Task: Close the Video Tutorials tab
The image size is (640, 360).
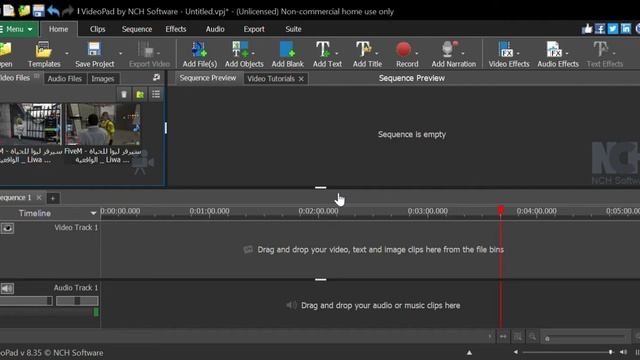Action: pyautogui.click(x=301, y=79)
